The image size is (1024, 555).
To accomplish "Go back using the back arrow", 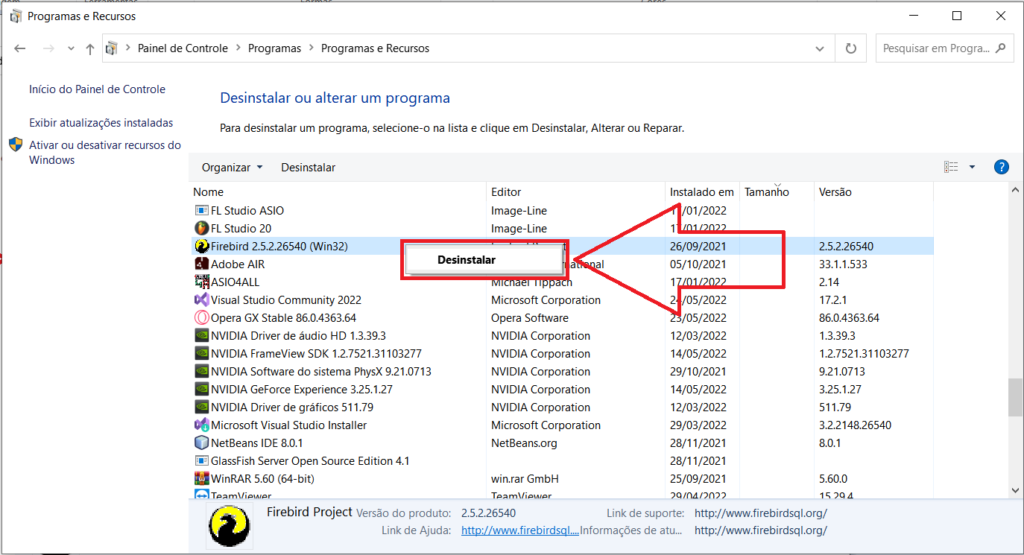I will click(x=20, y=48).
